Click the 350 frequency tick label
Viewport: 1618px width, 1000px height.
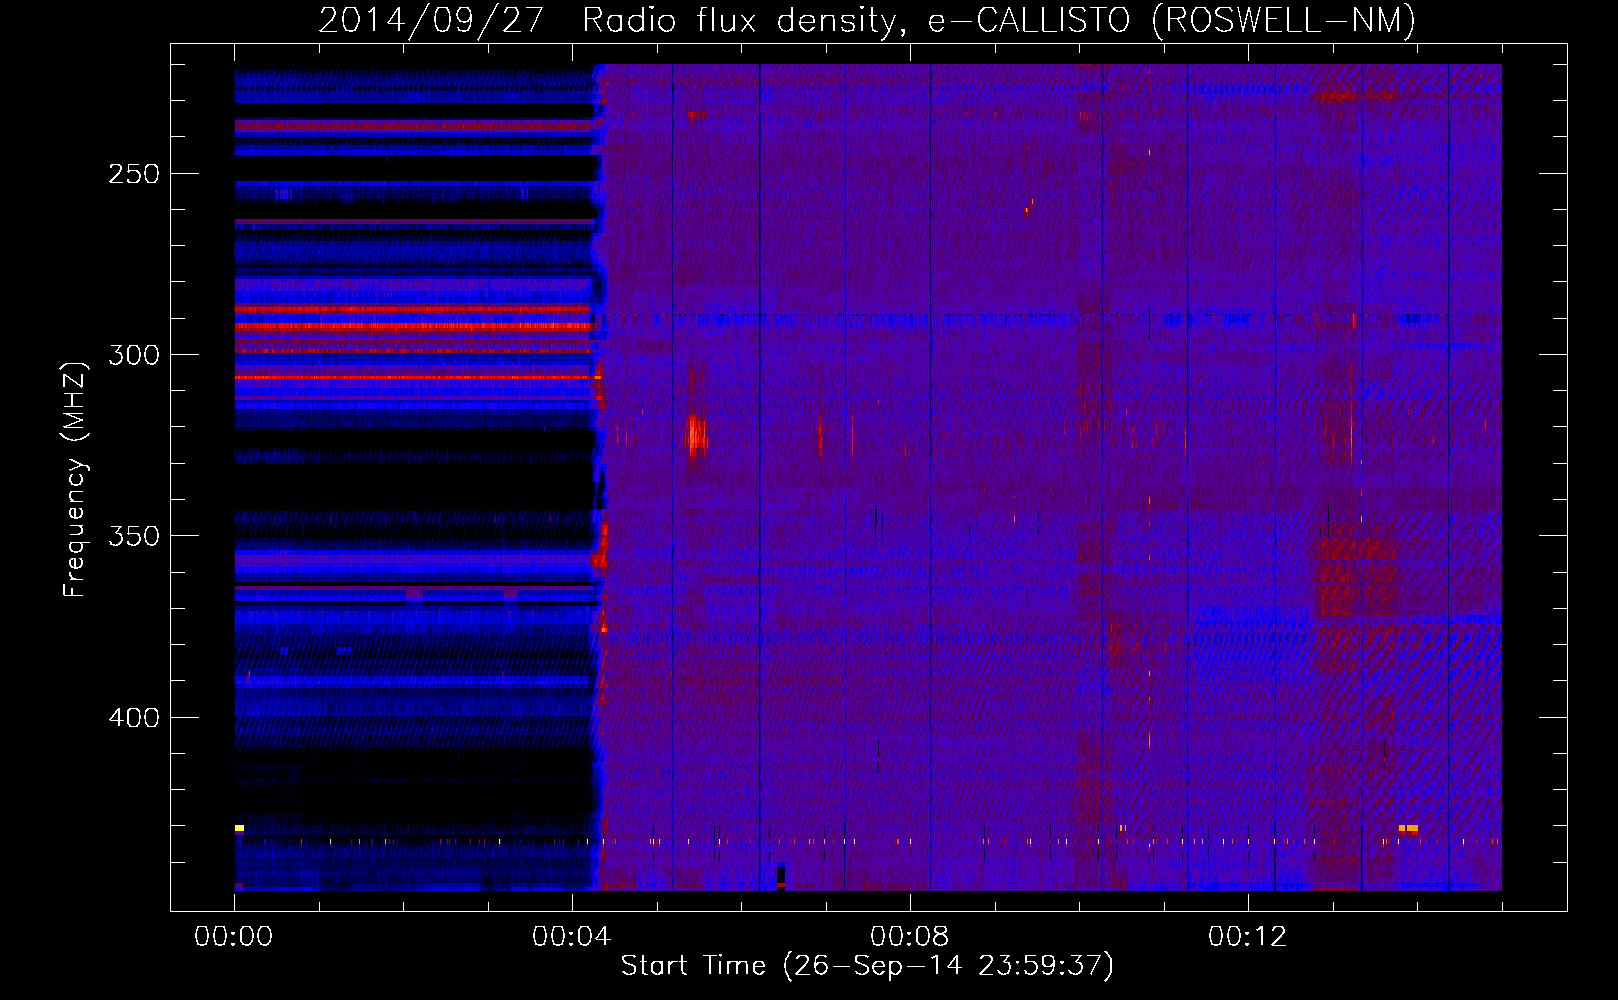pos(134,536)
